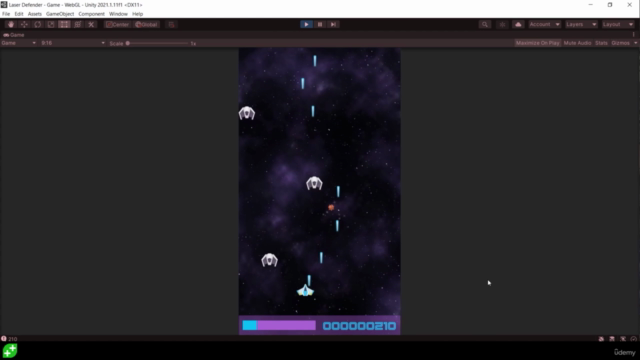This screenshot has width=640, height=360.
Task: Toggle grid snapping icon beside the Global button
Action: click(x=171, y=24)
